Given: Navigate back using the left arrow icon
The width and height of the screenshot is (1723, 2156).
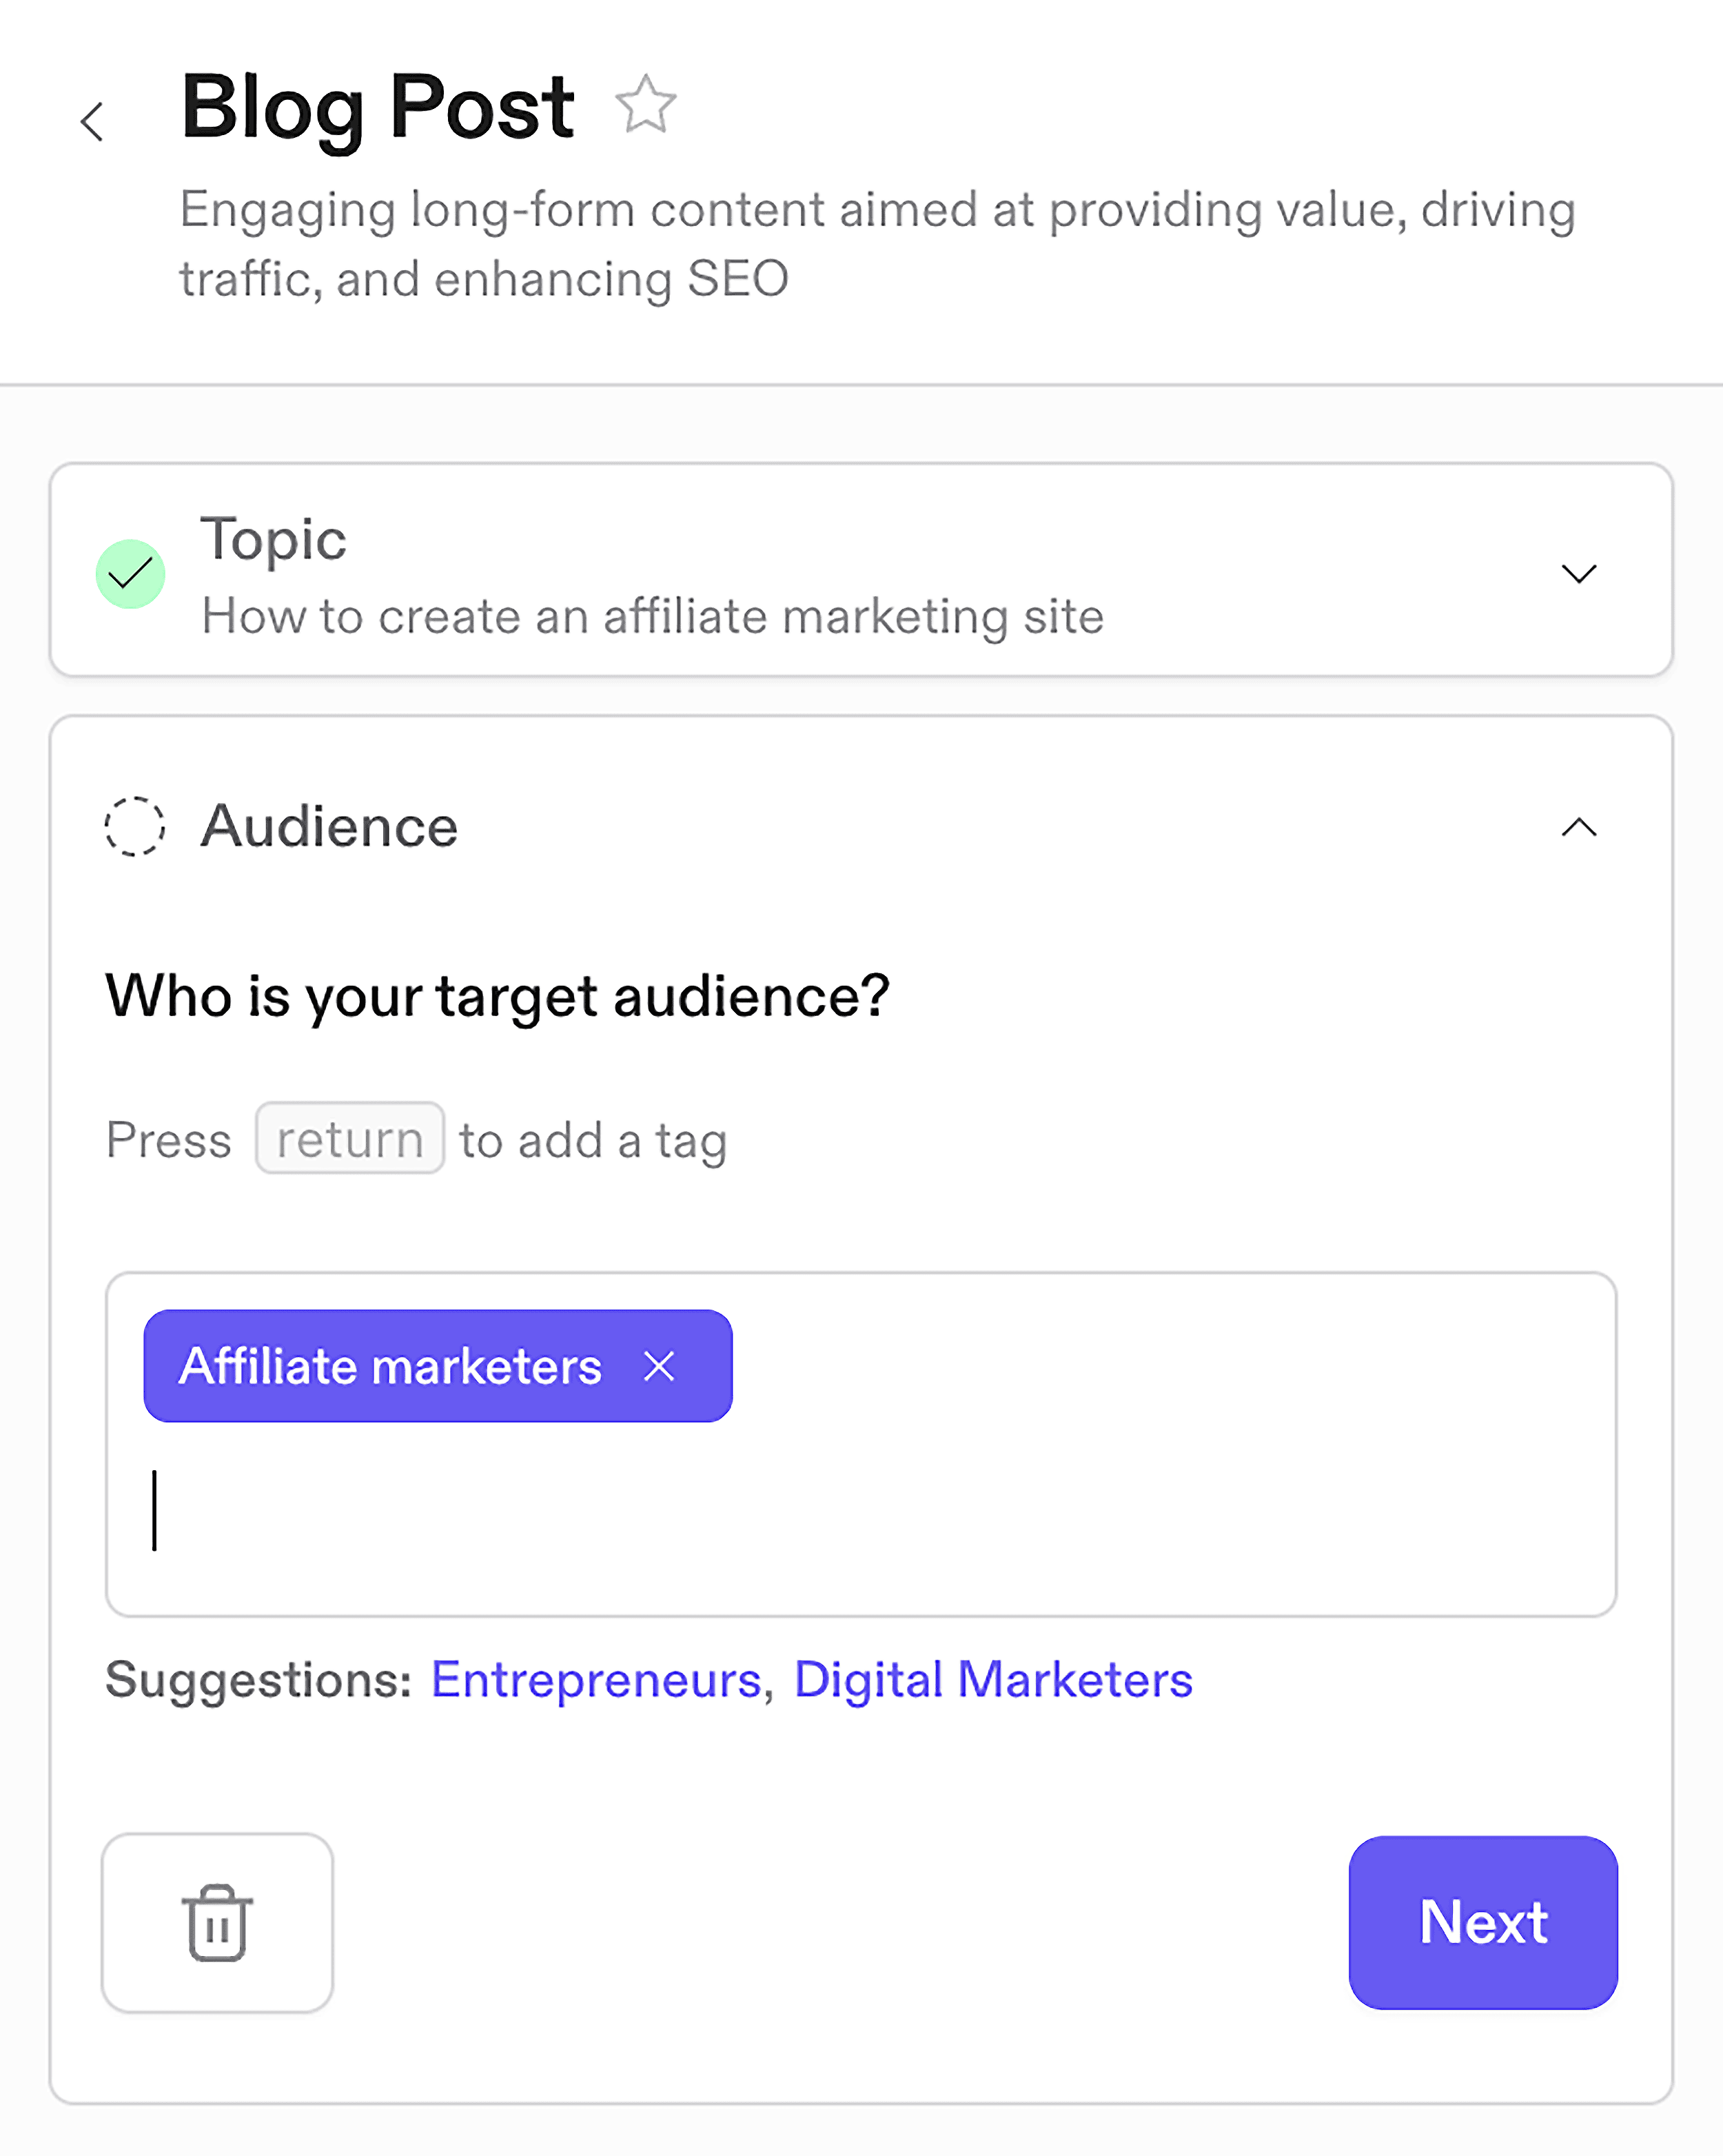Looking at the screenshot, I should pos(93,120).
